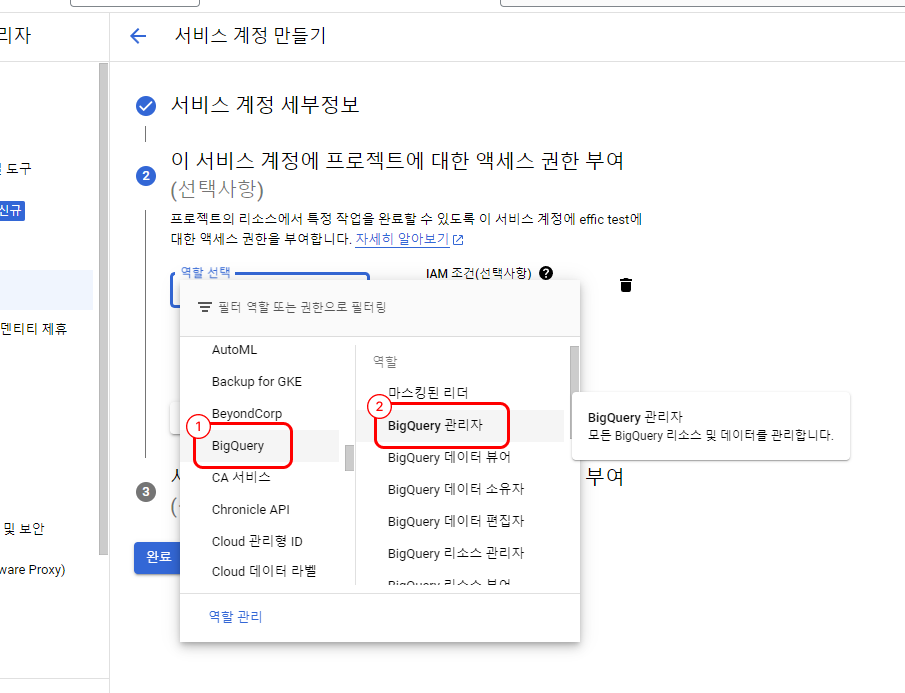Click the back arrow icon
This screenshot has height=693, width=905.
(x=138, y=36)
